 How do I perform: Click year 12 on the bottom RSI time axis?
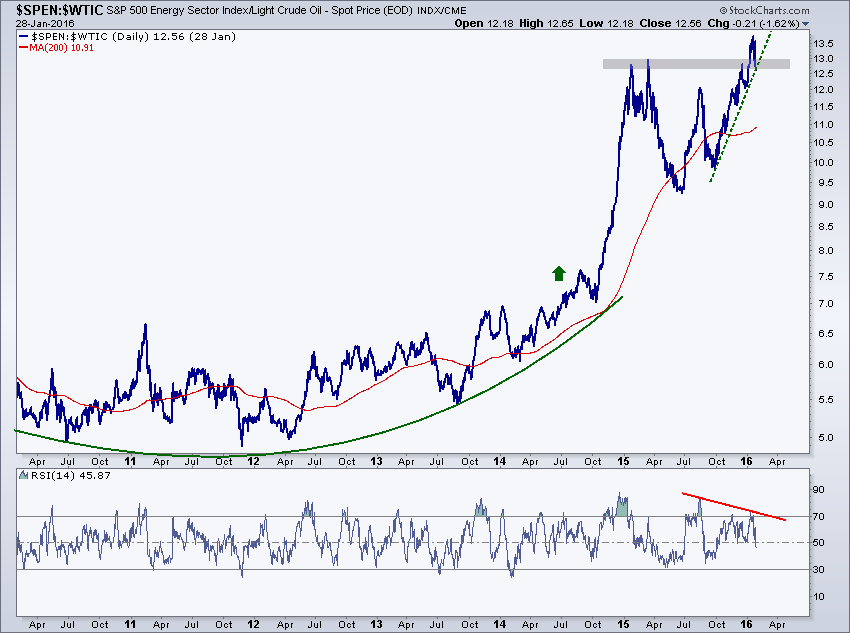253,624
